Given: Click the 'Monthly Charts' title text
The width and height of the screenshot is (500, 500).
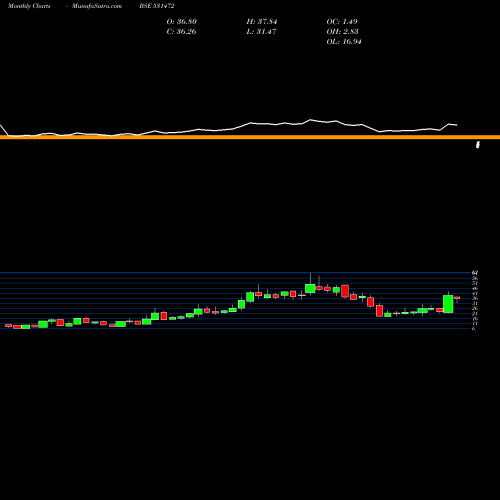Looking at the screenshot, I should click(x=29, y=6).
